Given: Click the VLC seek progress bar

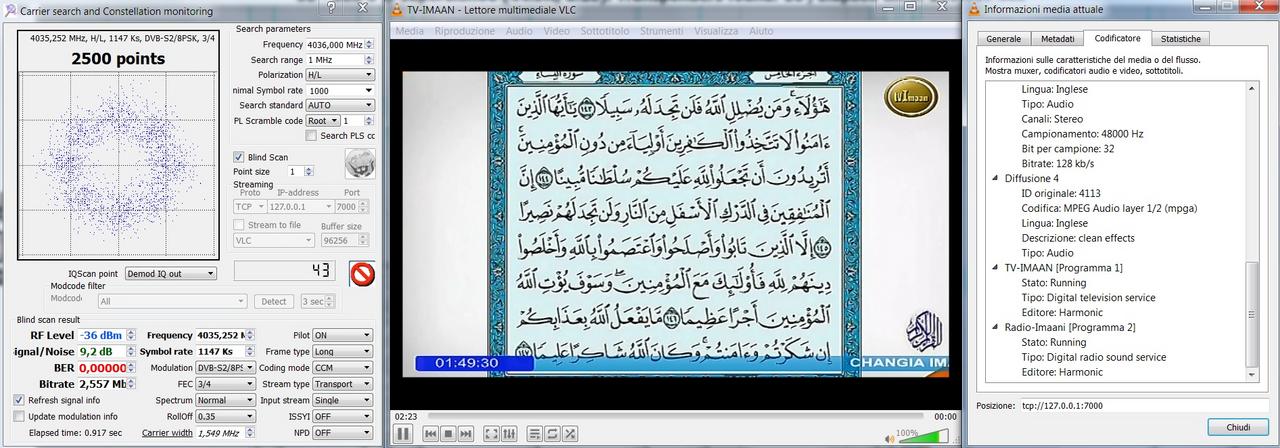Looking at the screenshot, I should pyautogui.click(x=676, y=416).
